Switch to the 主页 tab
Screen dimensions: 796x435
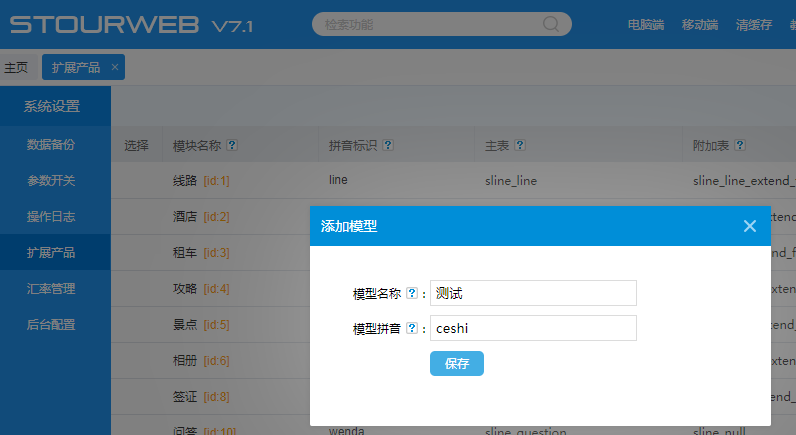[16, 68]
